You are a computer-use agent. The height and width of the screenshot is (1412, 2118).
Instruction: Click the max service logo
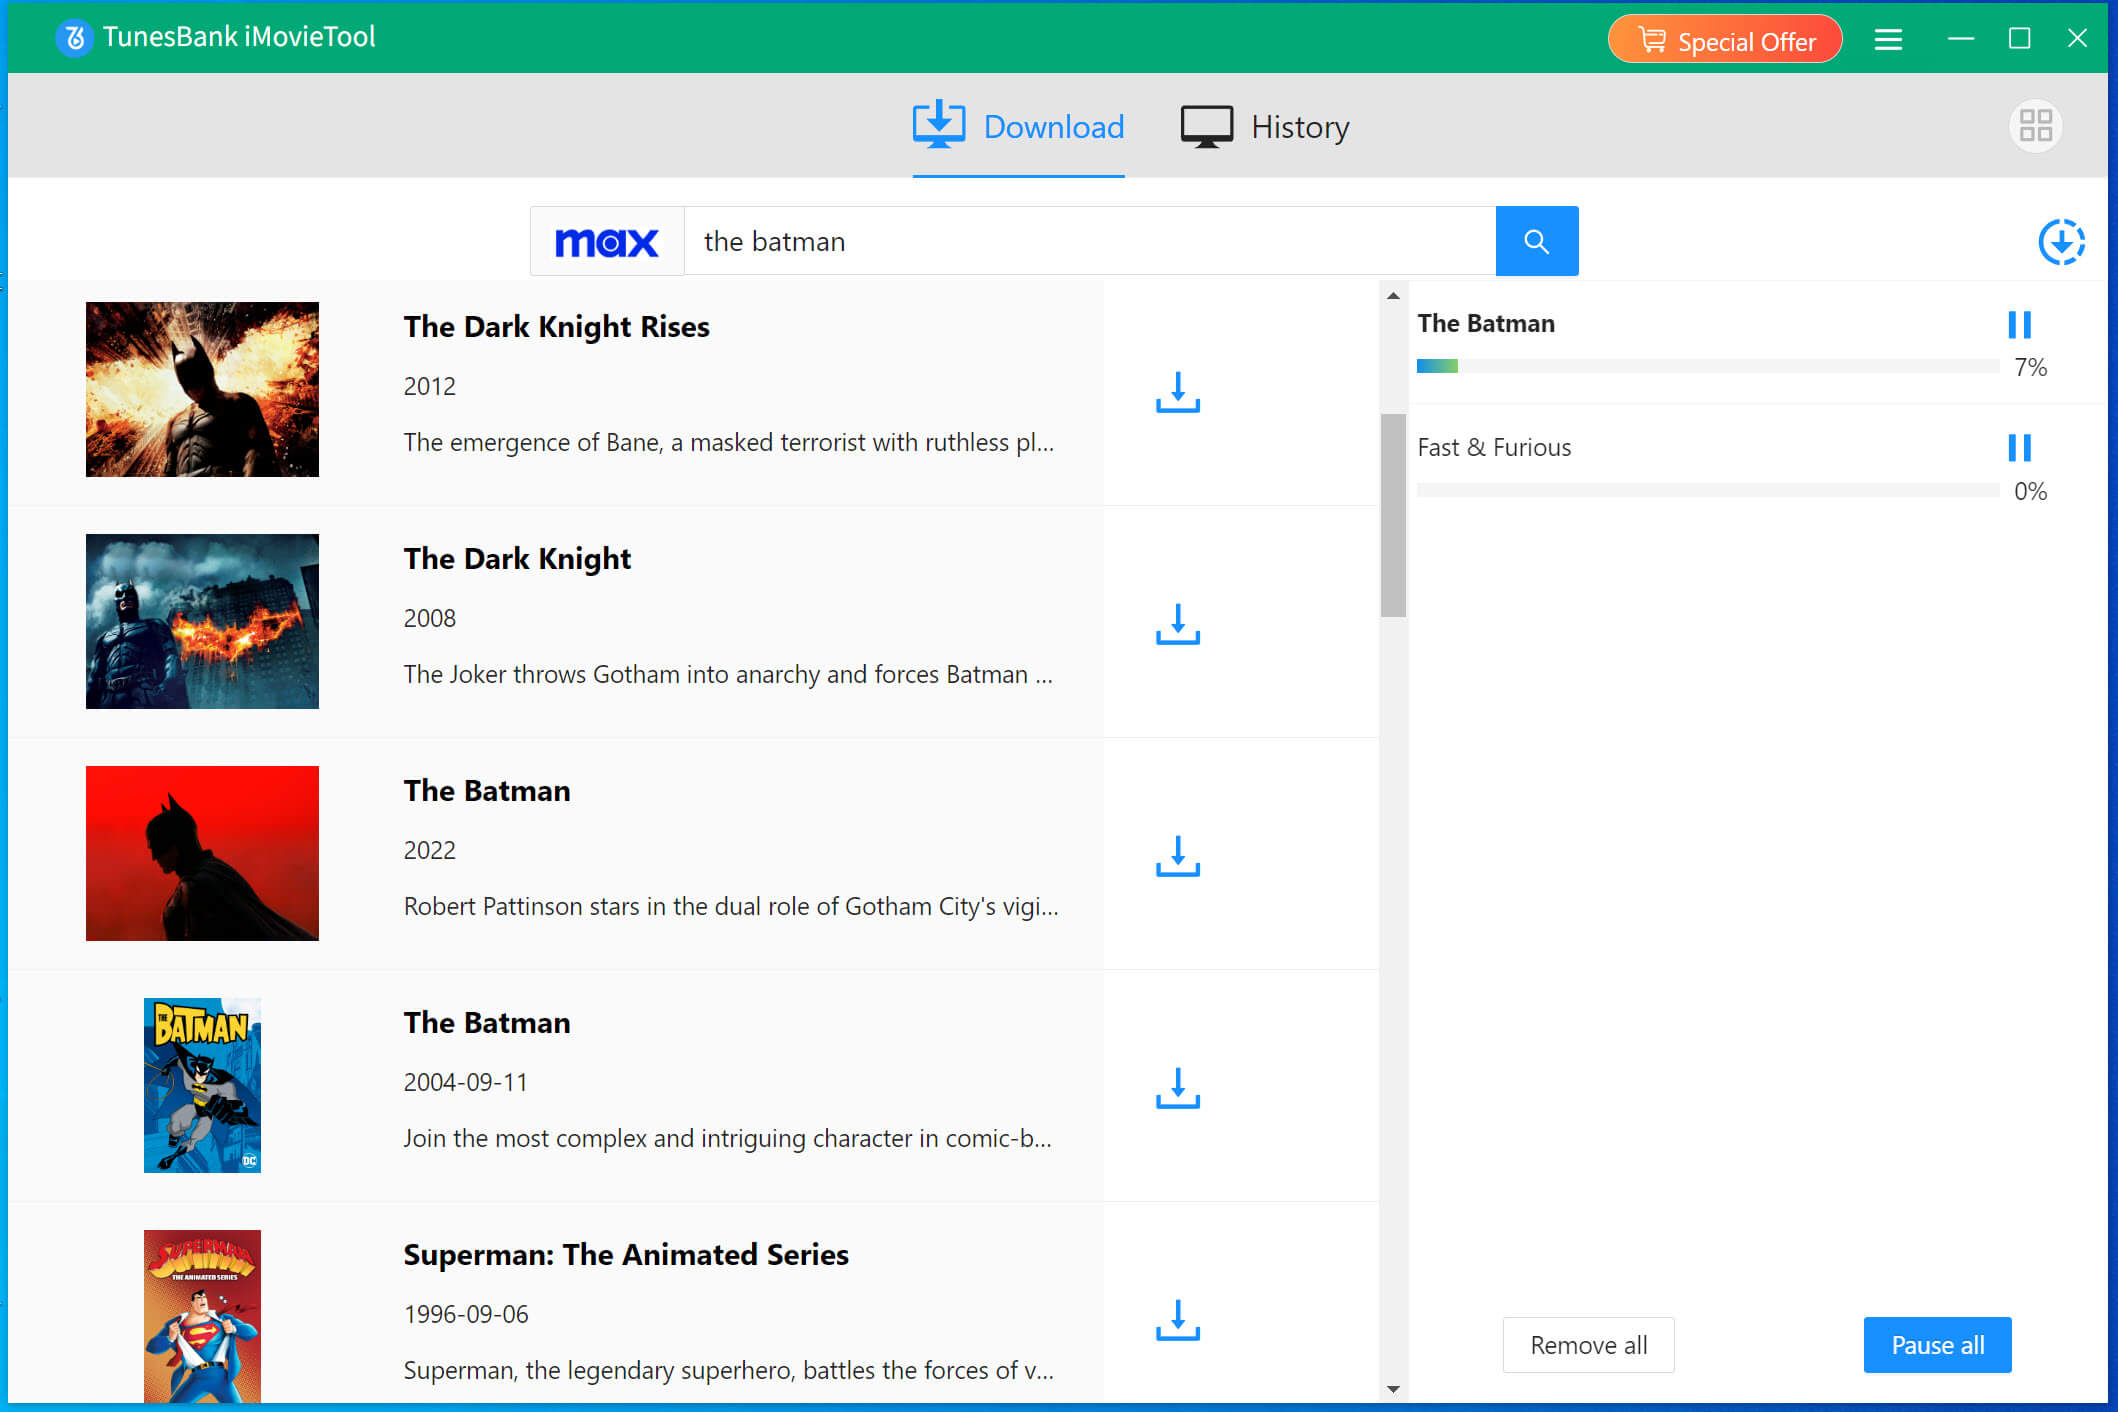(x=607, y=241)
